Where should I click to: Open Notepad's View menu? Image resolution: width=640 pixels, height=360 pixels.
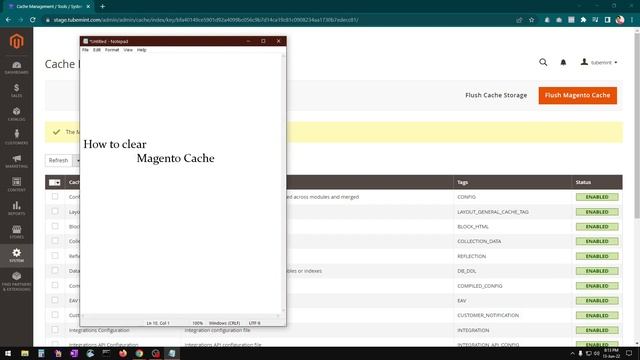pyautogui.click(x=128, y=50)
